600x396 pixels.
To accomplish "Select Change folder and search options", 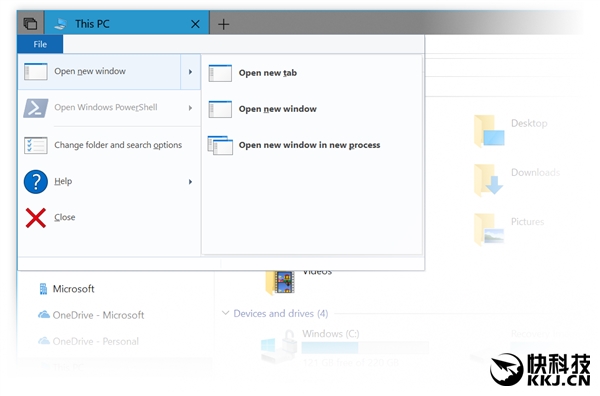I will [x=118, y=145].
